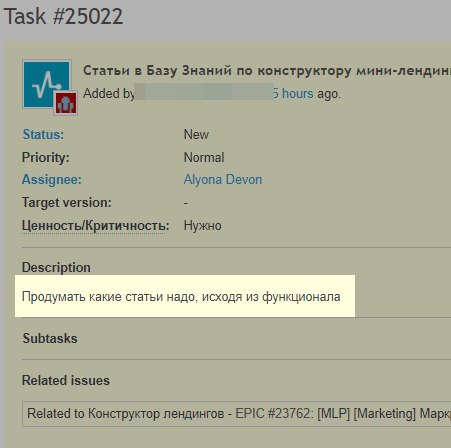Click the Related issues section heading
This screenshot has height=448, width=451.
66,380
